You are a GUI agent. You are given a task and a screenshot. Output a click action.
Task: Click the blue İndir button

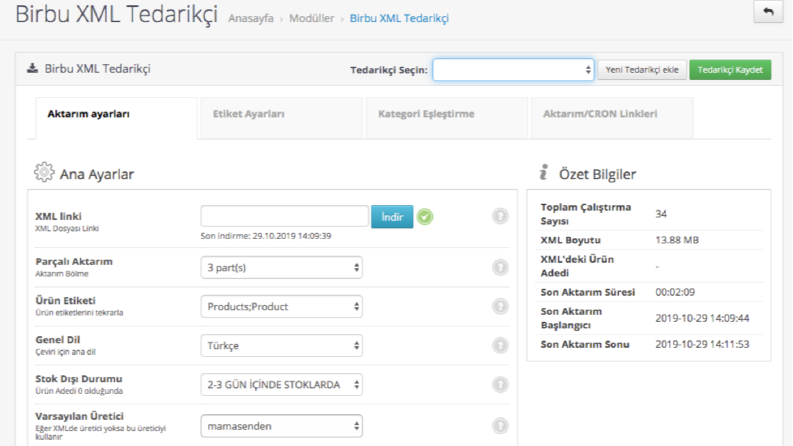click(x=392, y=217)
